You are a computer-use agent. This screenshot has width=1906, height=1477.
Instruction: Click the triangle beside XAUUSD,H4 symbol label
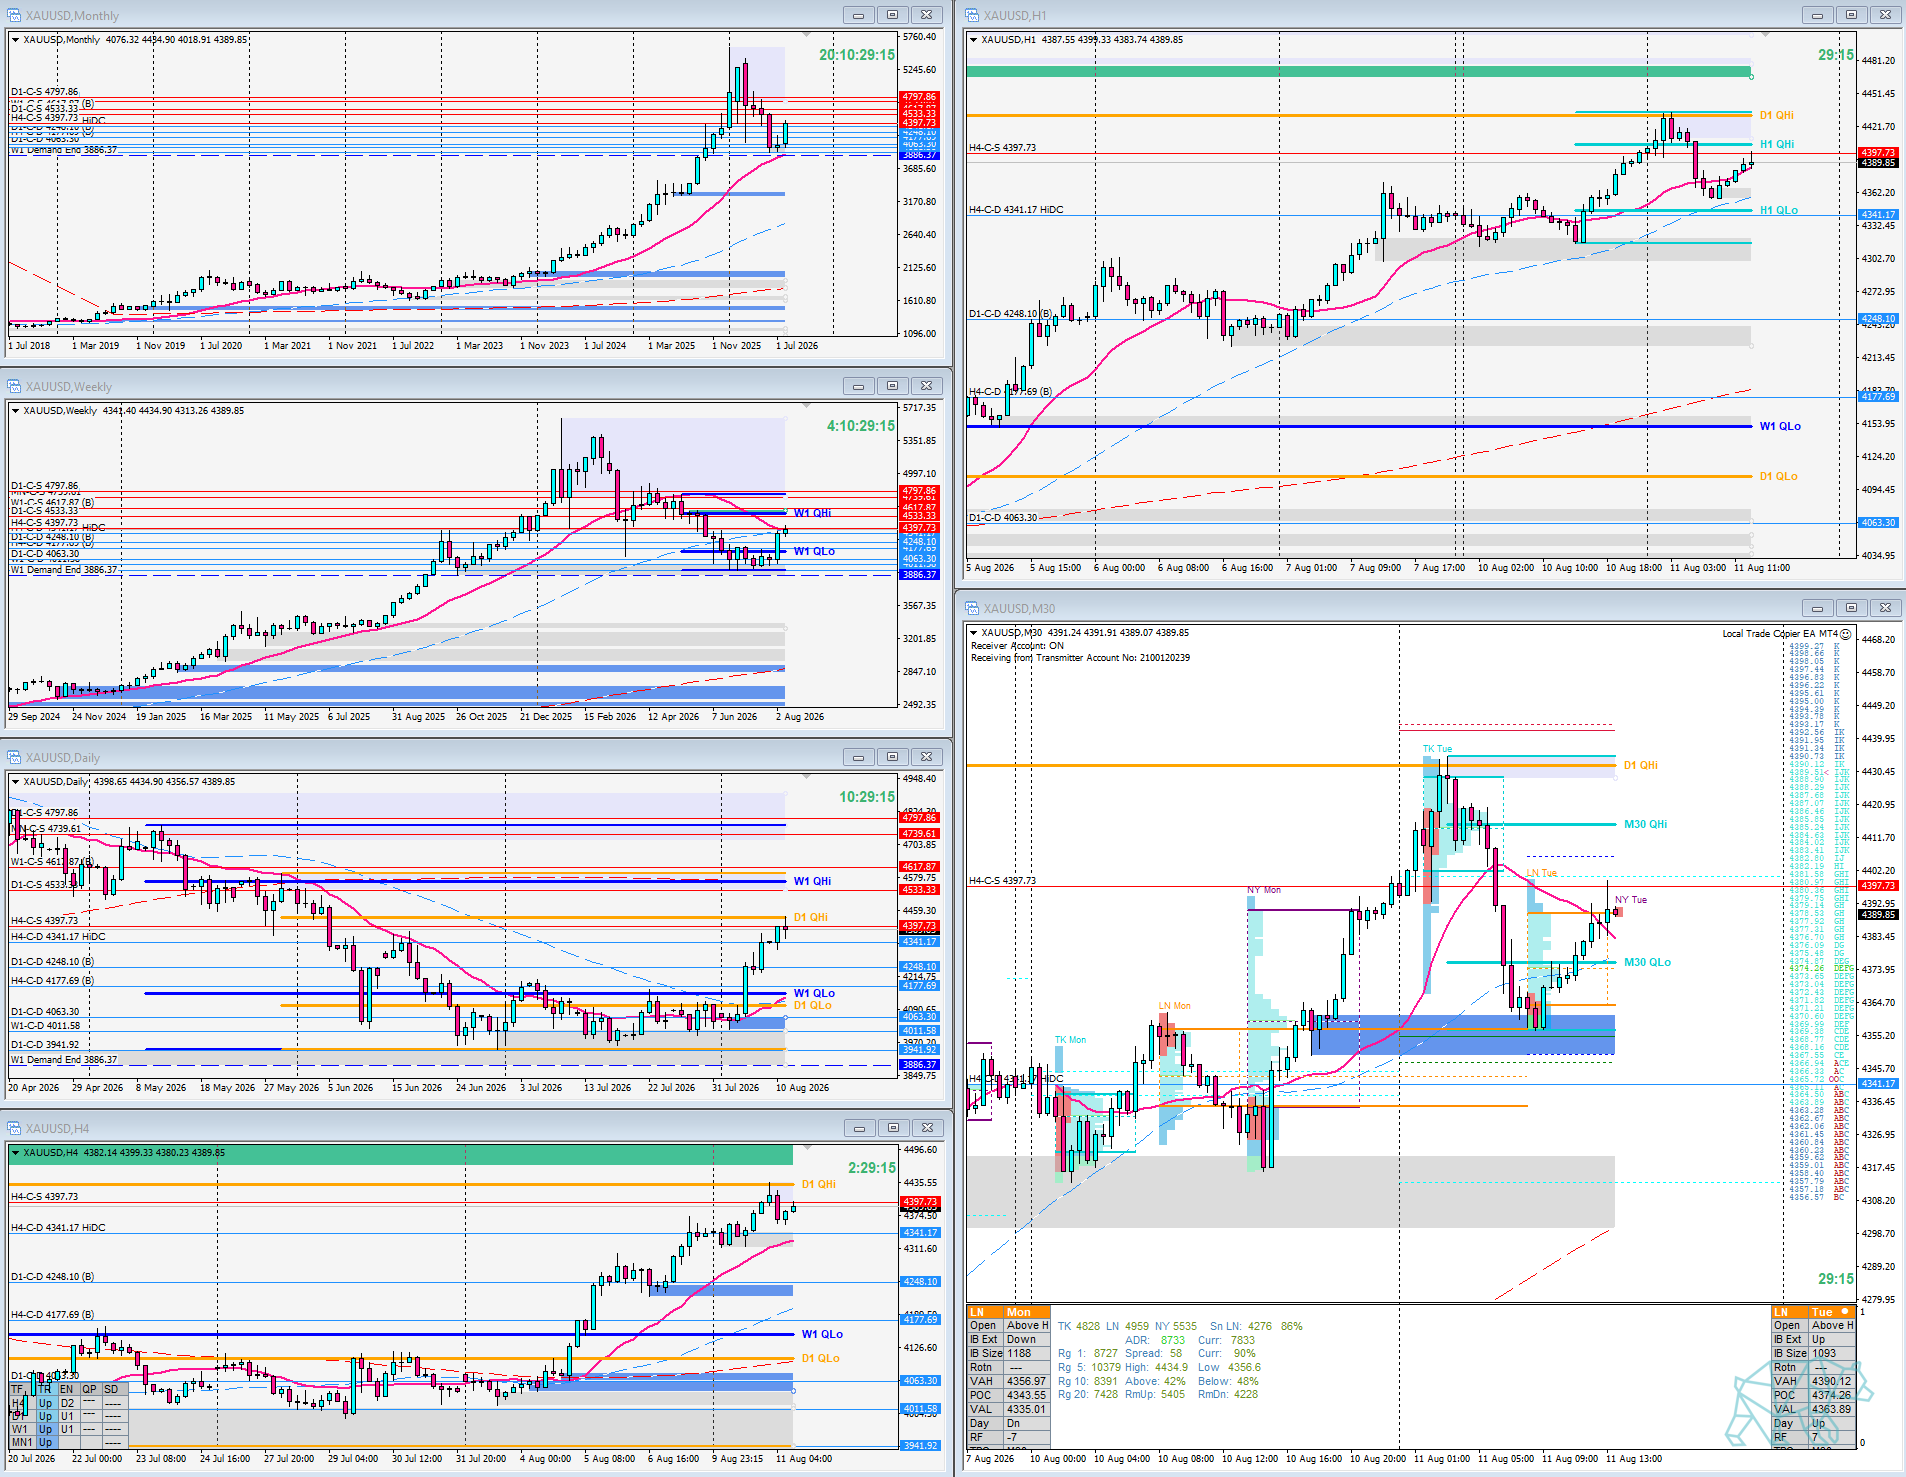click(15, 1153)
